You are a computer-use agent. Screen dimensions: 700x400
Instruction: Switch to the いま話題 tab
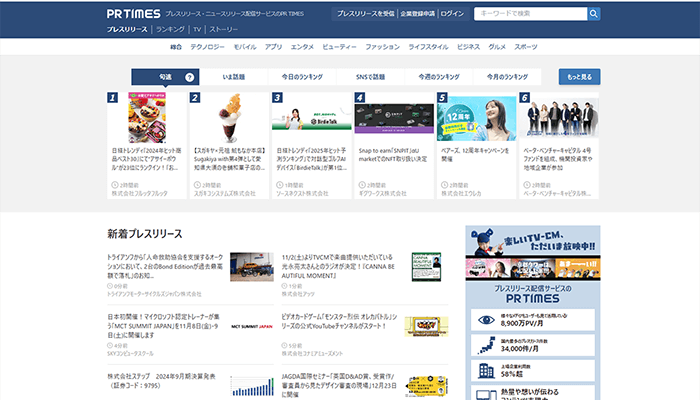[233, 77]
